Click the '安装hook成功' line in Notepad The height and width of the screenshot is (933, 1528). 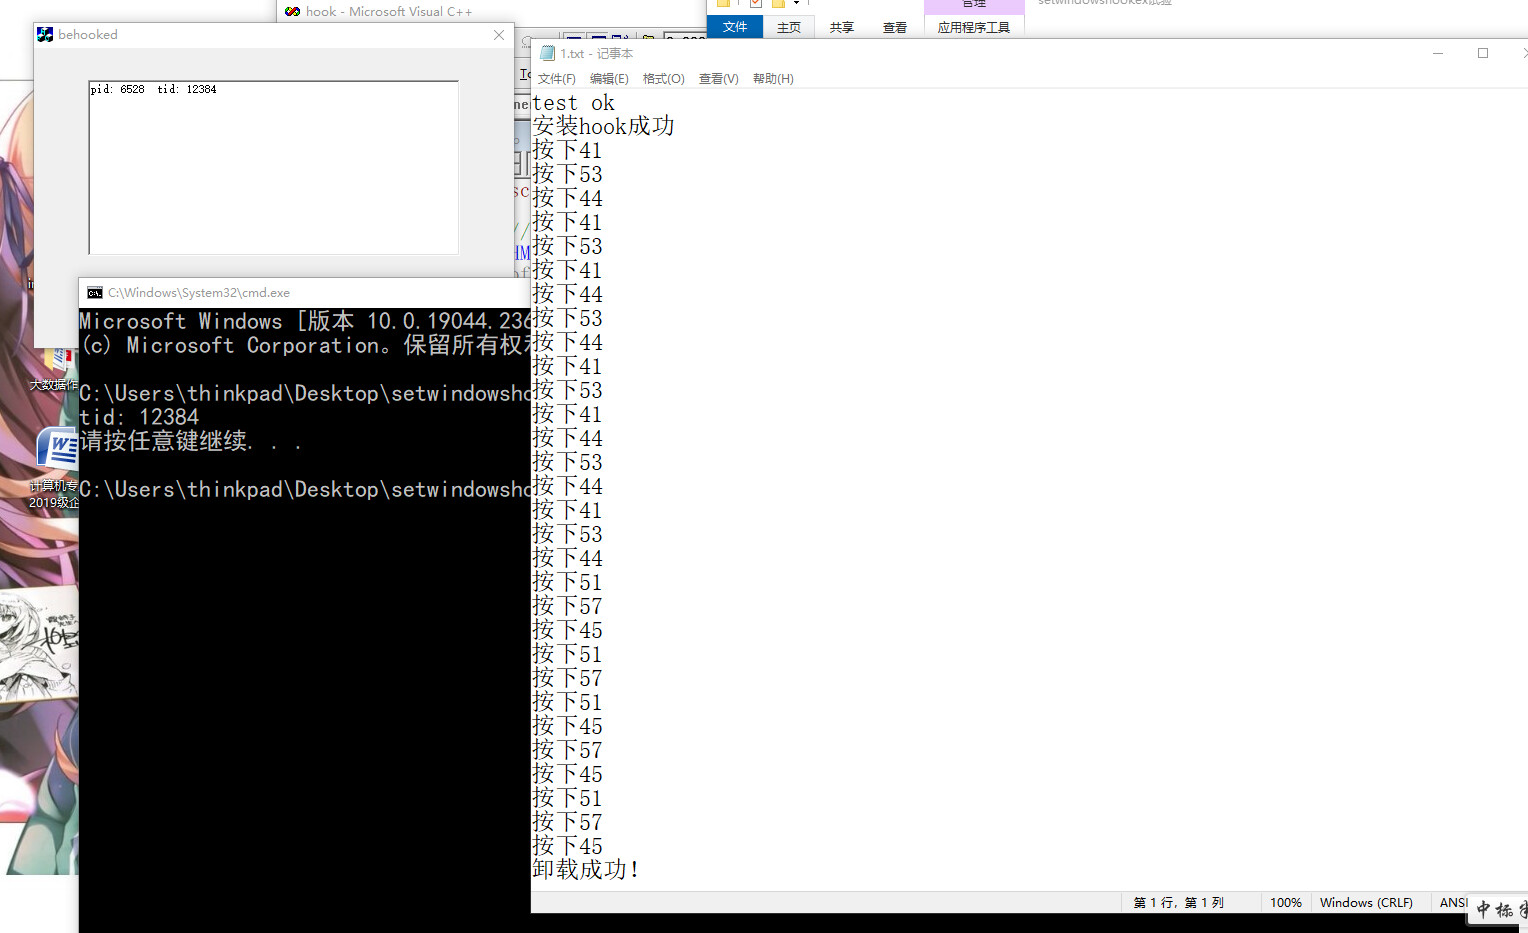tap(603, 126)
